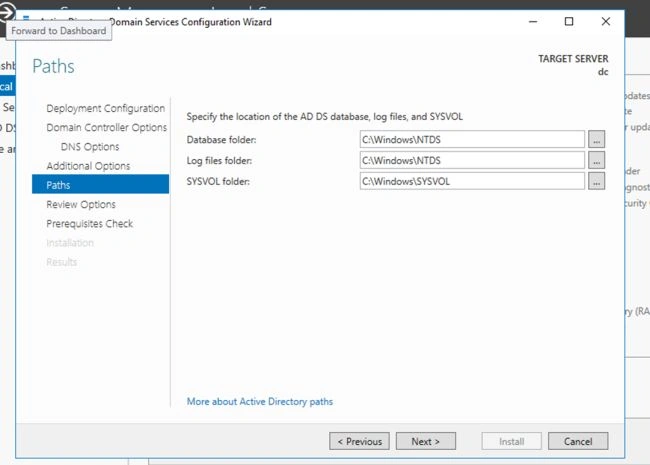Close the wizard window
Viewport: 650px width, 465px height.
(606, 22)
